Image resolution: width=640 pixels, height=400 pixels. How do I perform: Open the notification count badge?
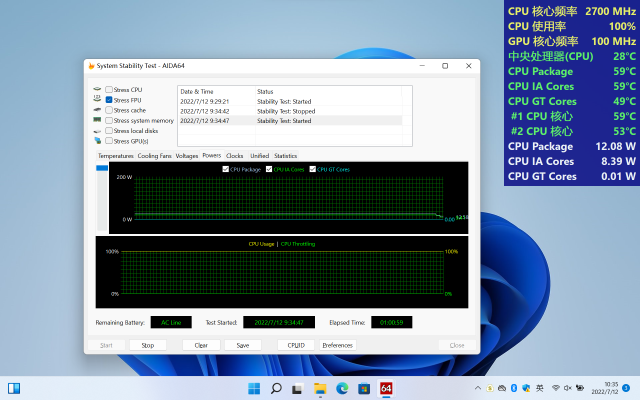point(626,388)
